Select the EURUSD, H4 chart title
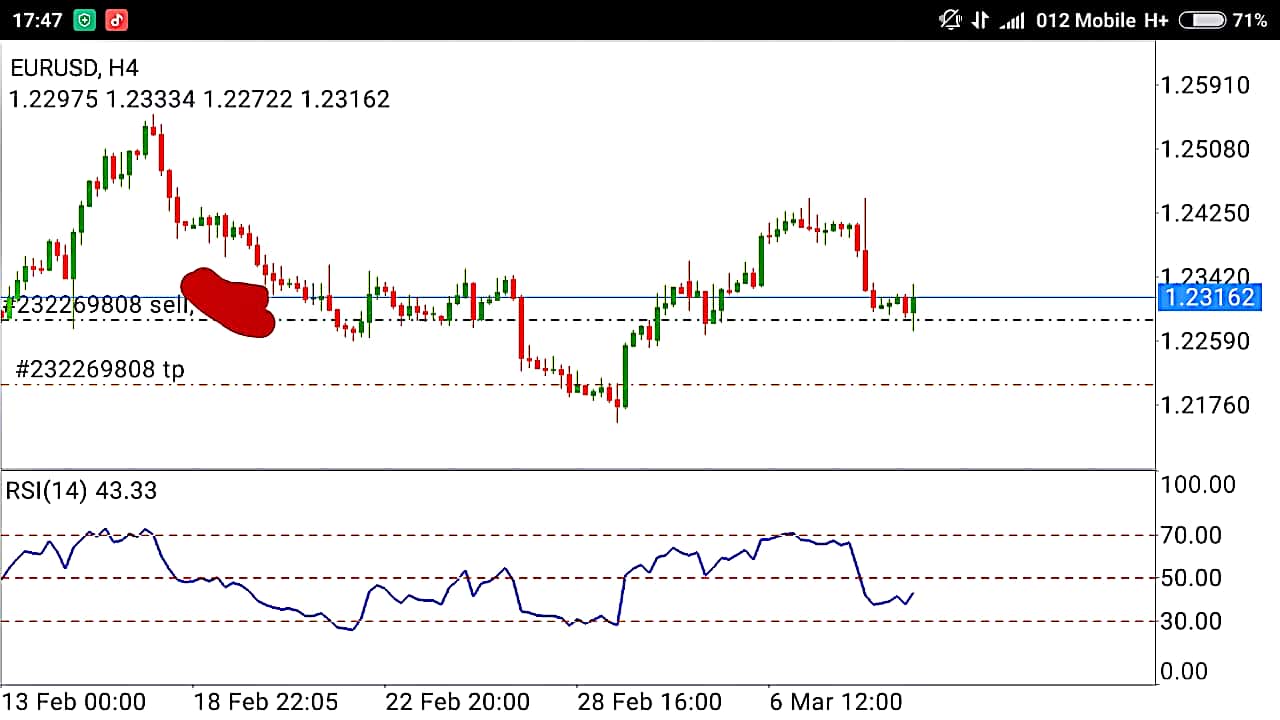1280x720 pixels. click(74, 68)
